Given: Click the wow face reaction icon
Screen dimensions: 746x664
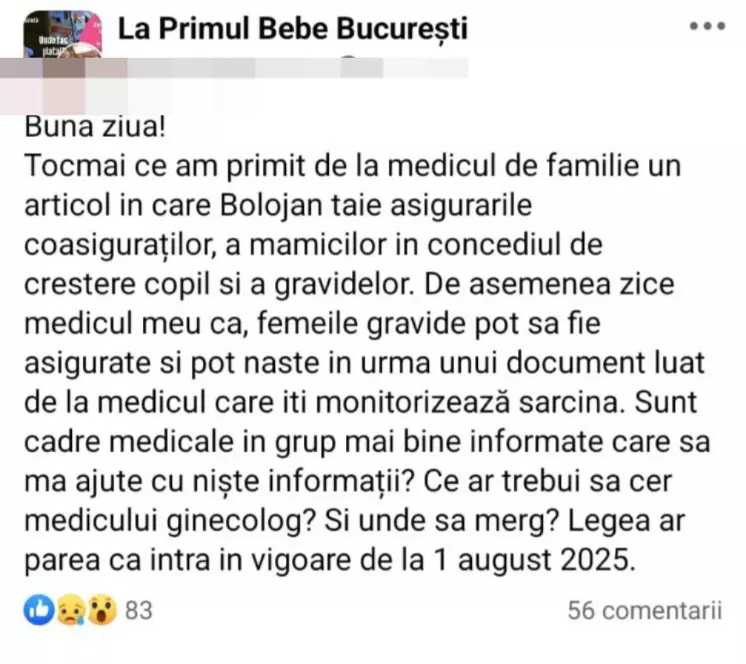Looking at the screenshot, I should (101, 609).
